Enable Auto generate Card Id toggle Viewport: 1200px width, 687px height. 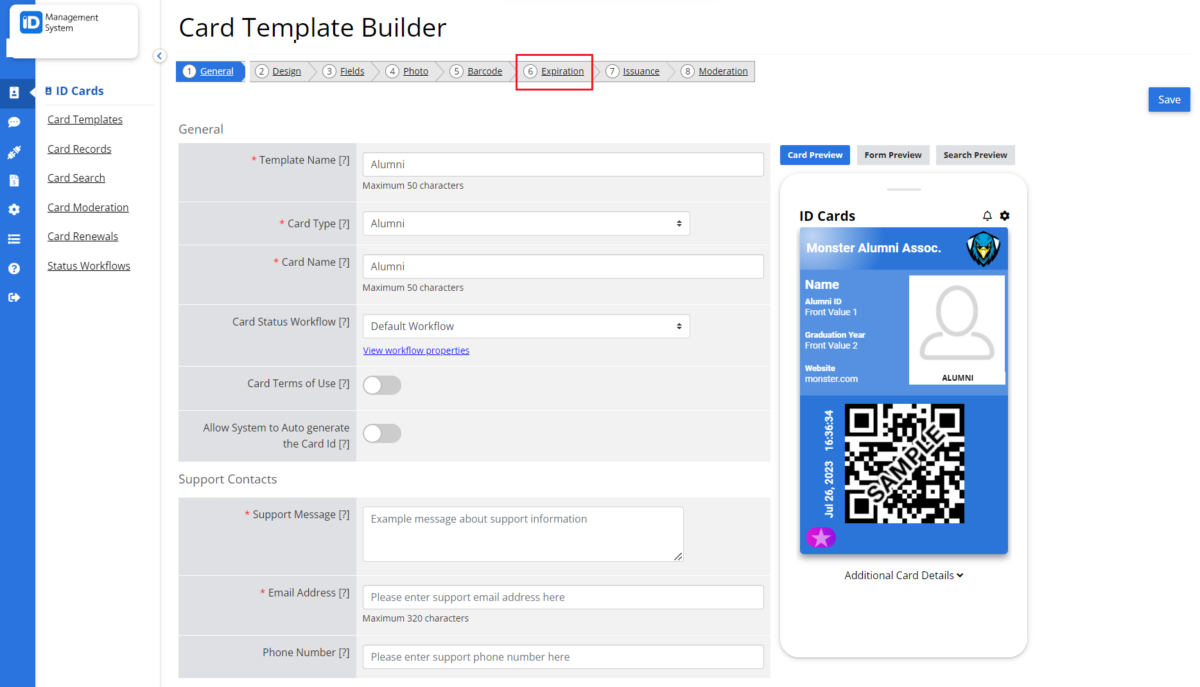(381, 433)
